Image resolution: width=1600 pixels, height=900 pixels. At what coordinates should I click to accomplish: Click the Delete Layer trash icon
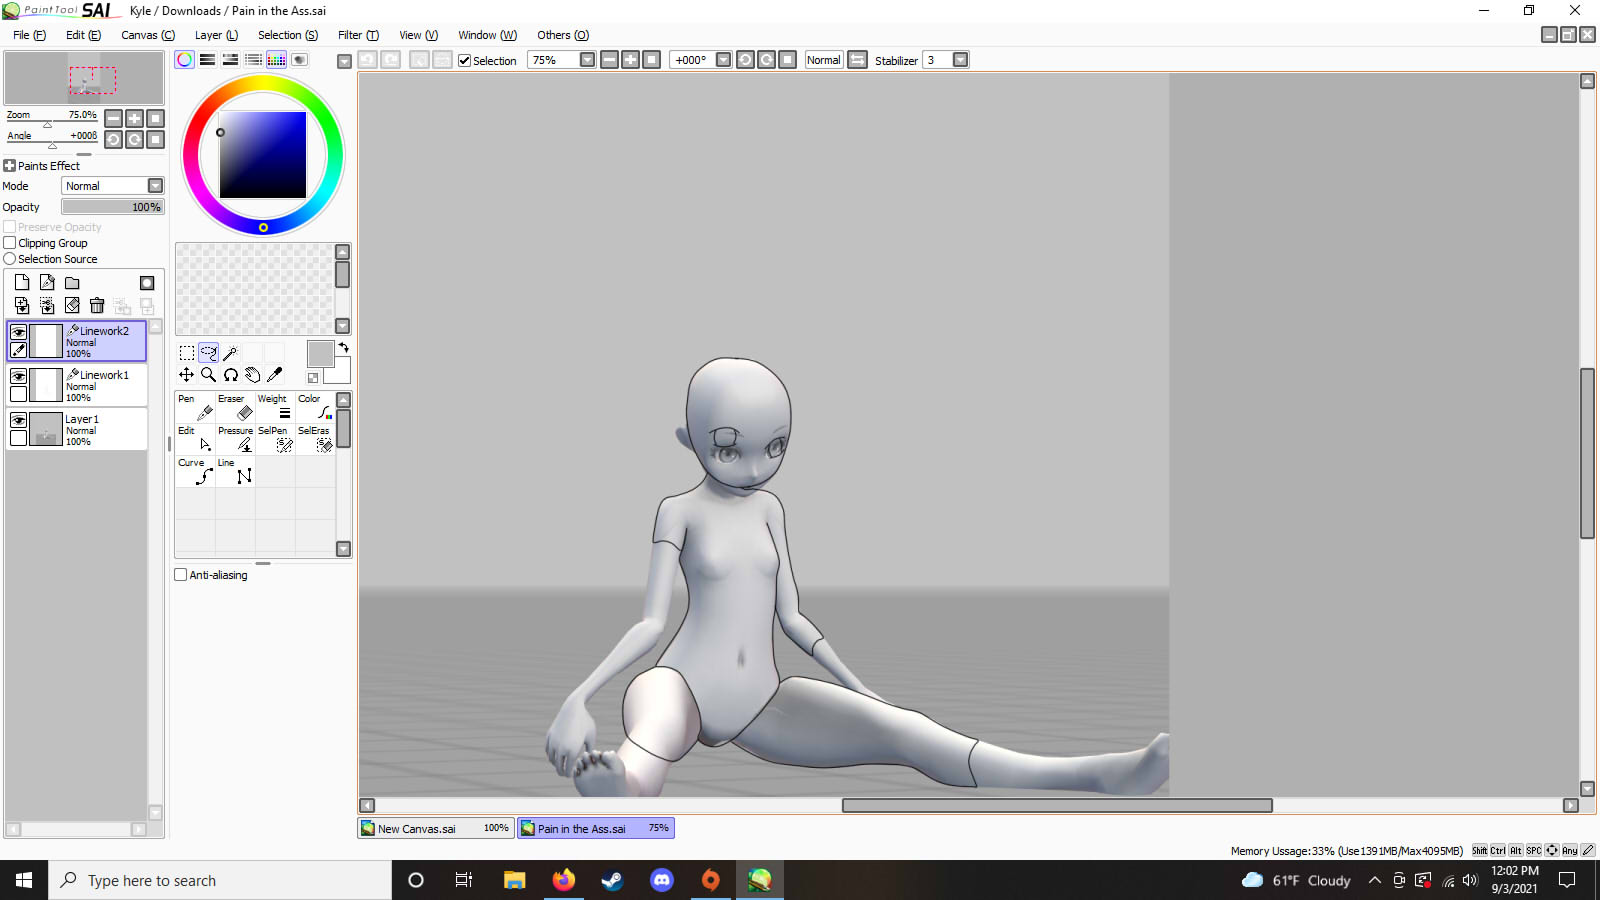tap(97, 305)
